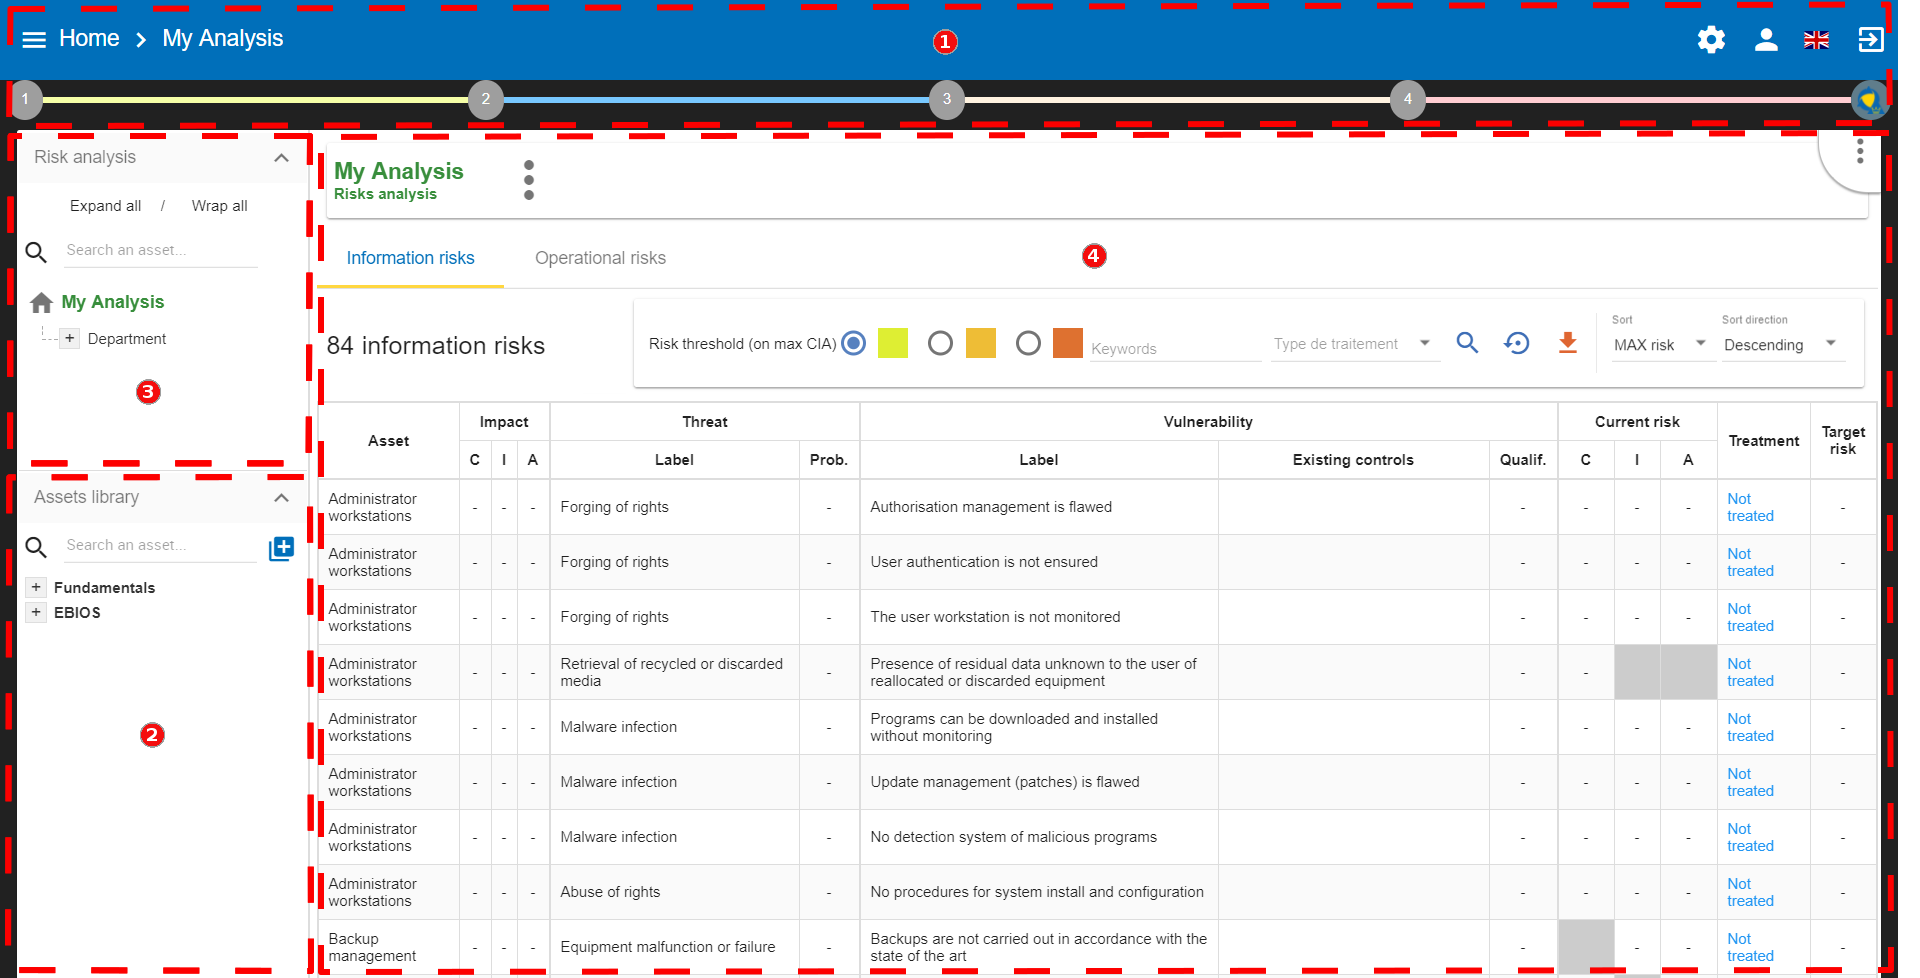Open the Sort direction Descending dropdown

click(x=1780, y=345)
